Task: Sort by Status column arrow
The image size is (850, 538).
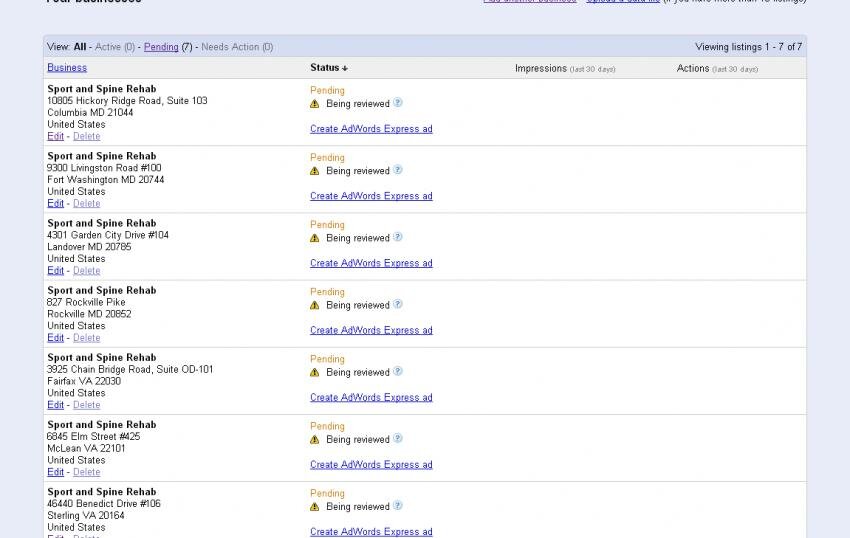Action: [x=345, y=68]
